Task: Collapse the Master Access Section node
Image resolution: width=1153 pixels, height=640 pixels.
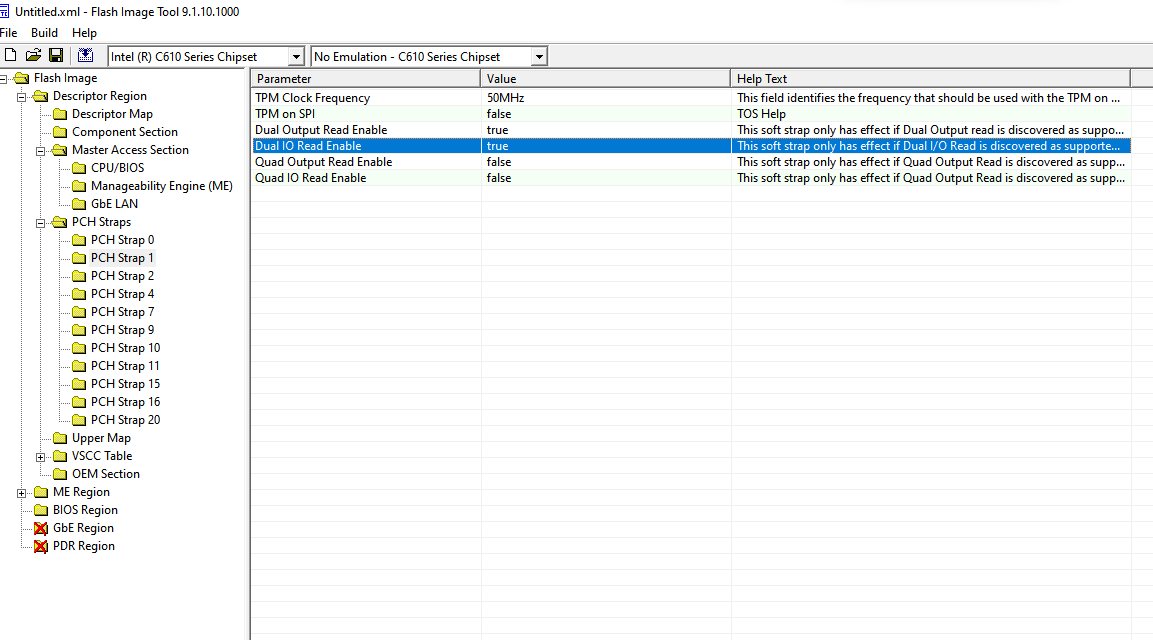Action: (41, 150)
